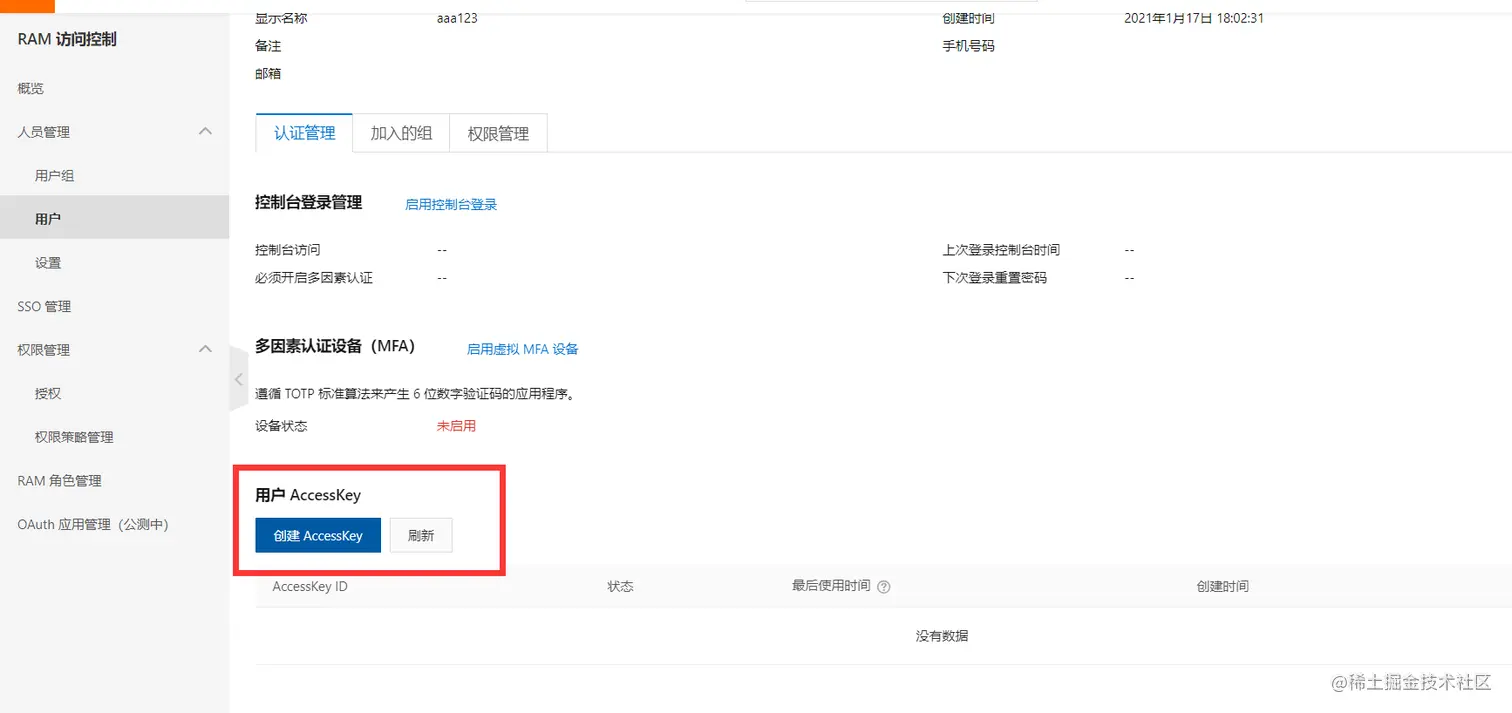Screen dimensions: 1512x713
Task: Click the 未启用 device status text
Action: pyautogui.click(x=456, y=425)
